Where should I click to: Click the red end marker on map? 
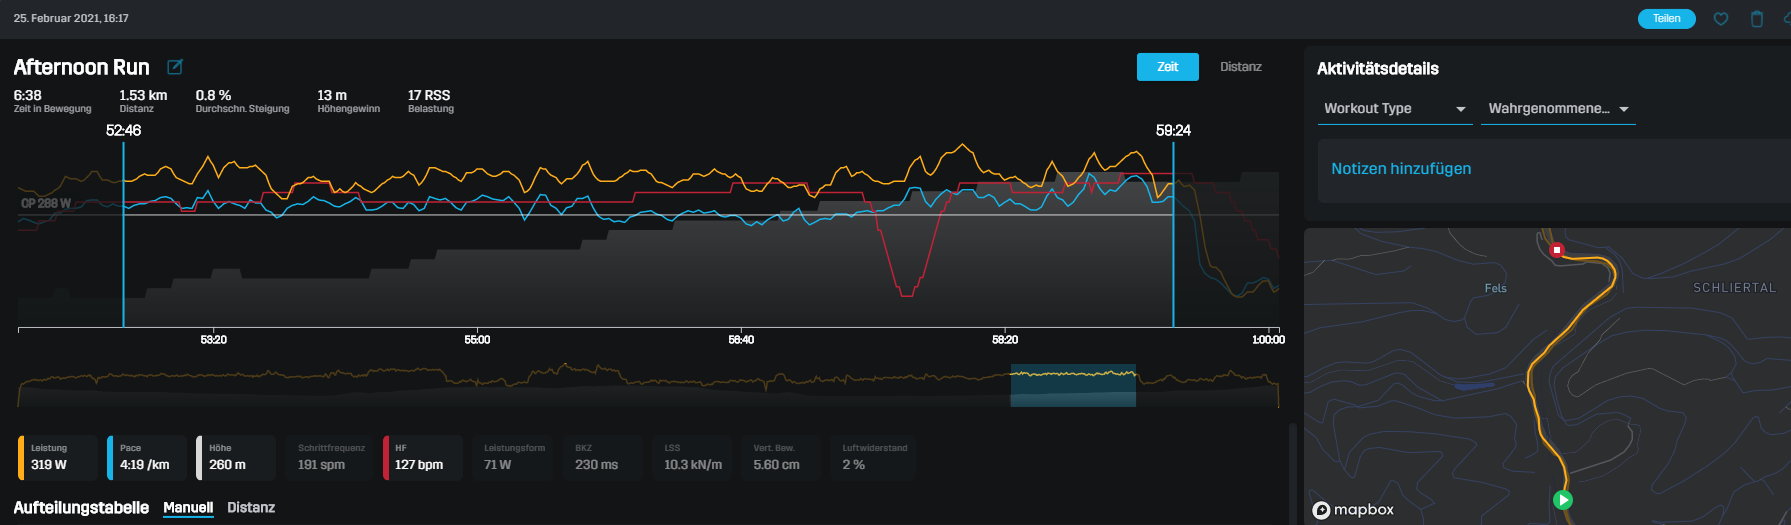[1556, 249]
